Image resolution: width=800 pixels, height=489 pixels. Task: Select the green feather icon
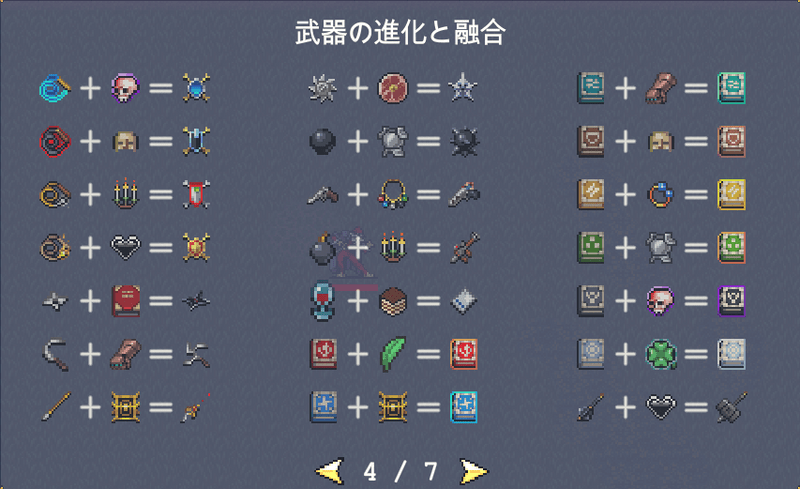(x=393, y=353)
